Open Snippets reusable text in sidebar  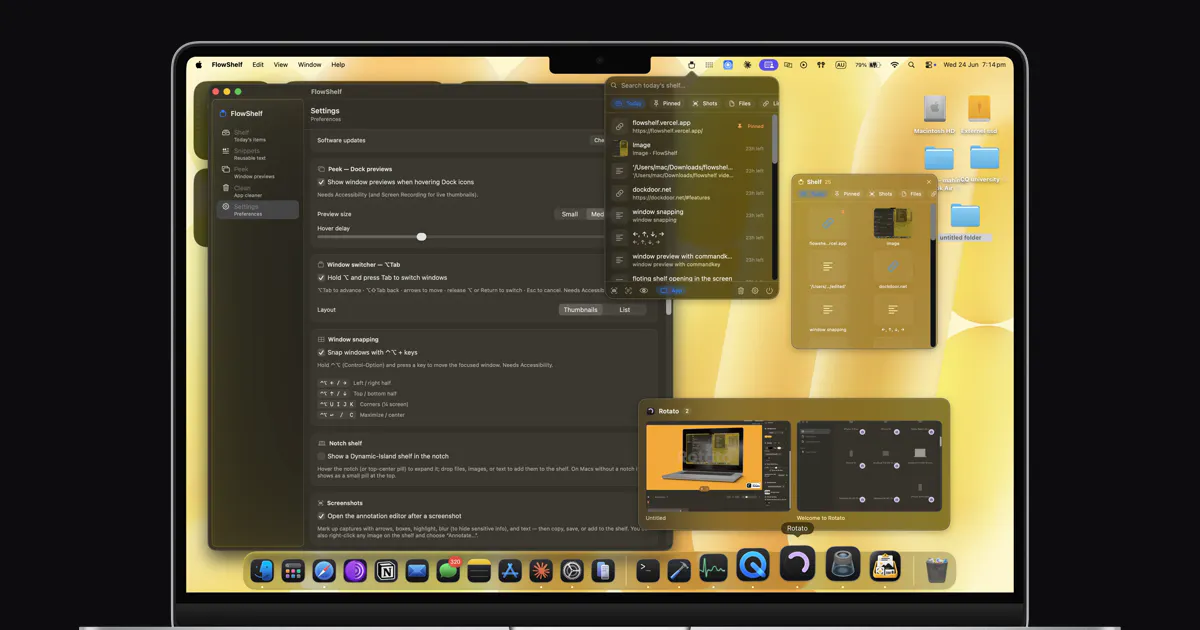click(258, 154)
